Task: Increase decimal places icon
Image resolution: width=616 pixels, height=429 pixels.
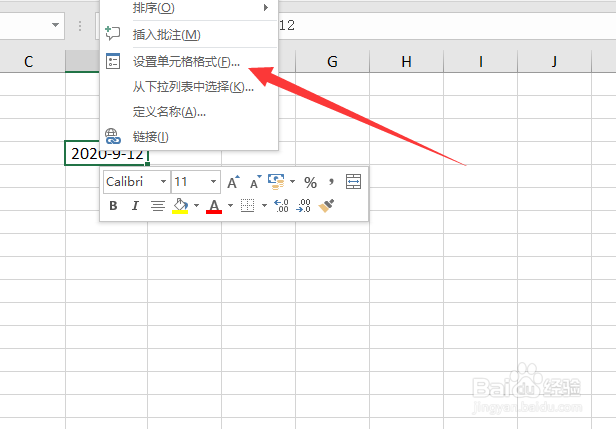Action: [x=281, y=205]
